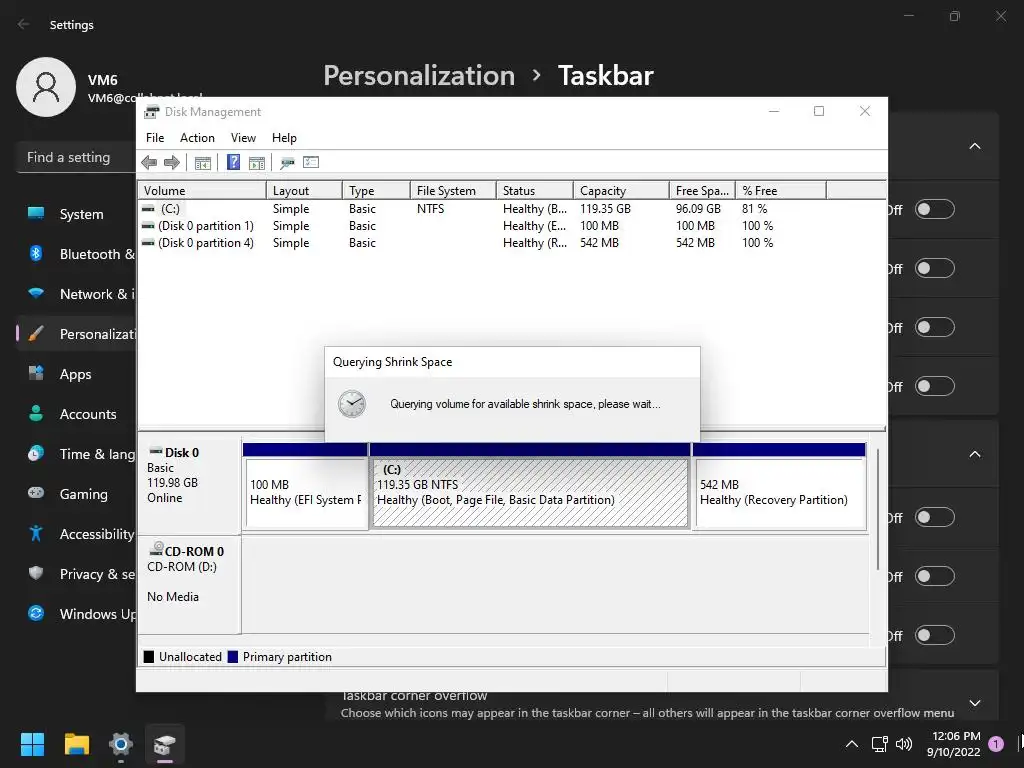
Task: Open Time & language in Settings sidebar
Action: coord(77,454)
